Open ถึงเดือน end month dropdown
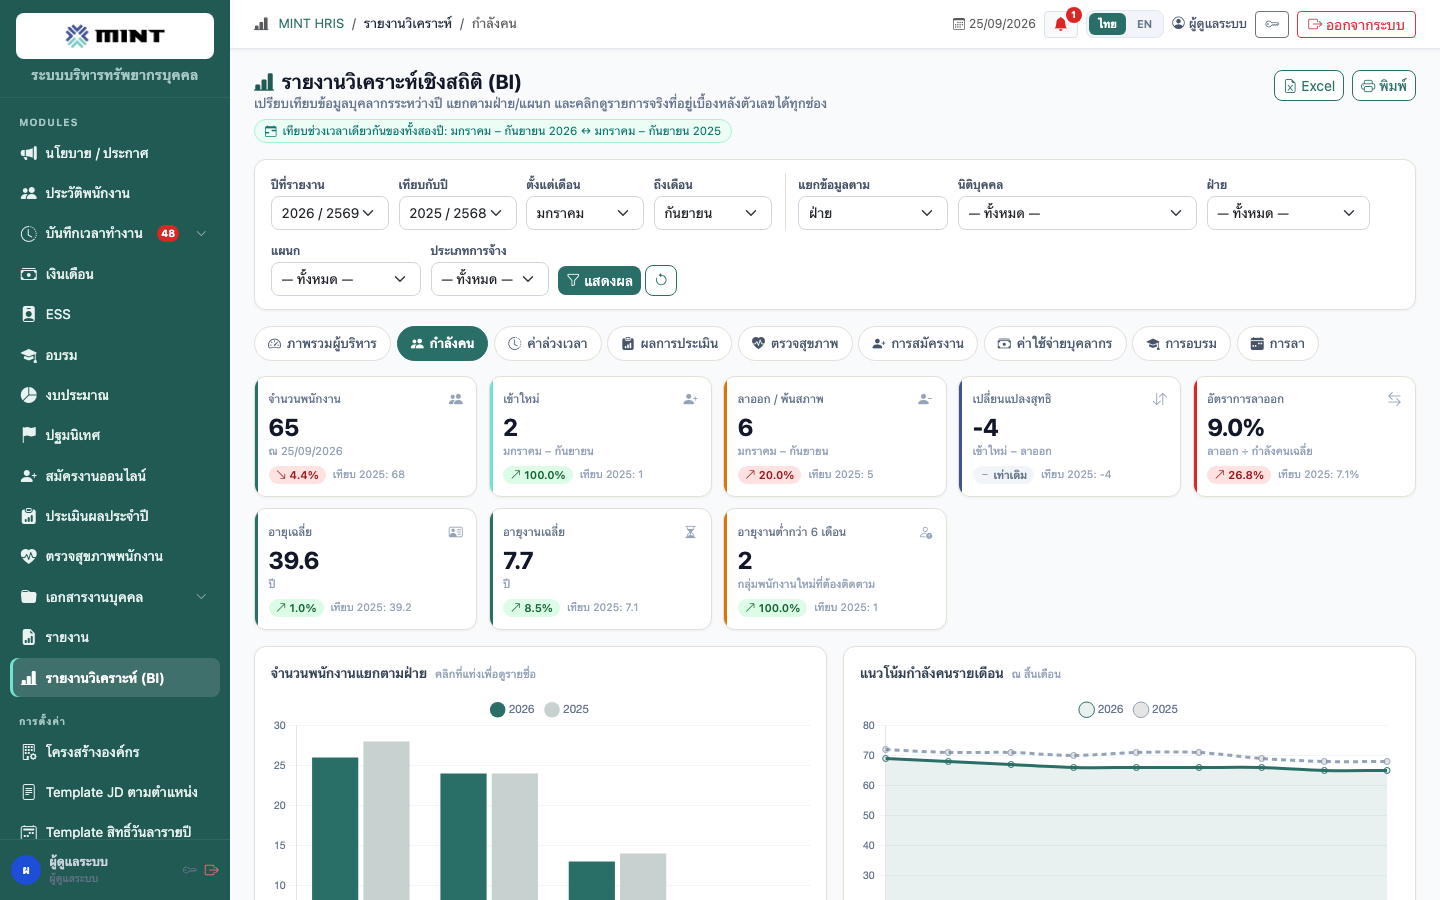Viewport: 1440px width, 900px height. pyautogui.click(x=713, y=213)
